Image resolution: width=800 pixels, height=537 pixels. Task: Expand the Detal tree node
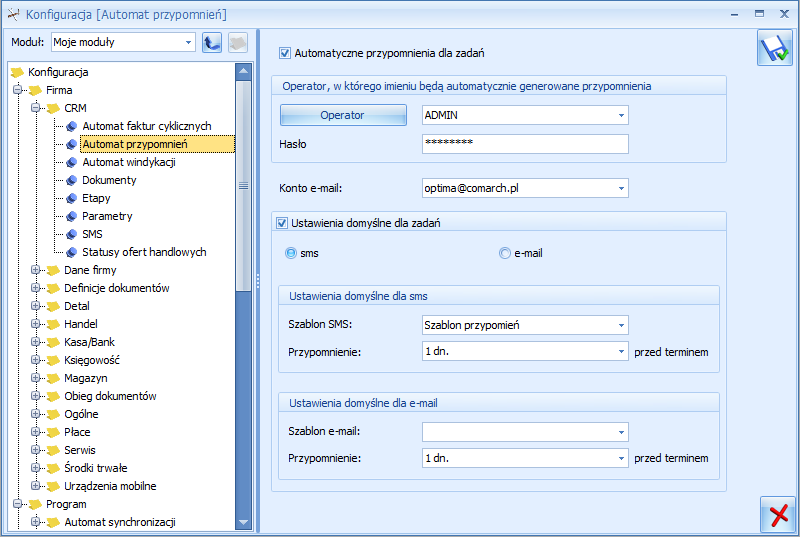tap(35, 305)
